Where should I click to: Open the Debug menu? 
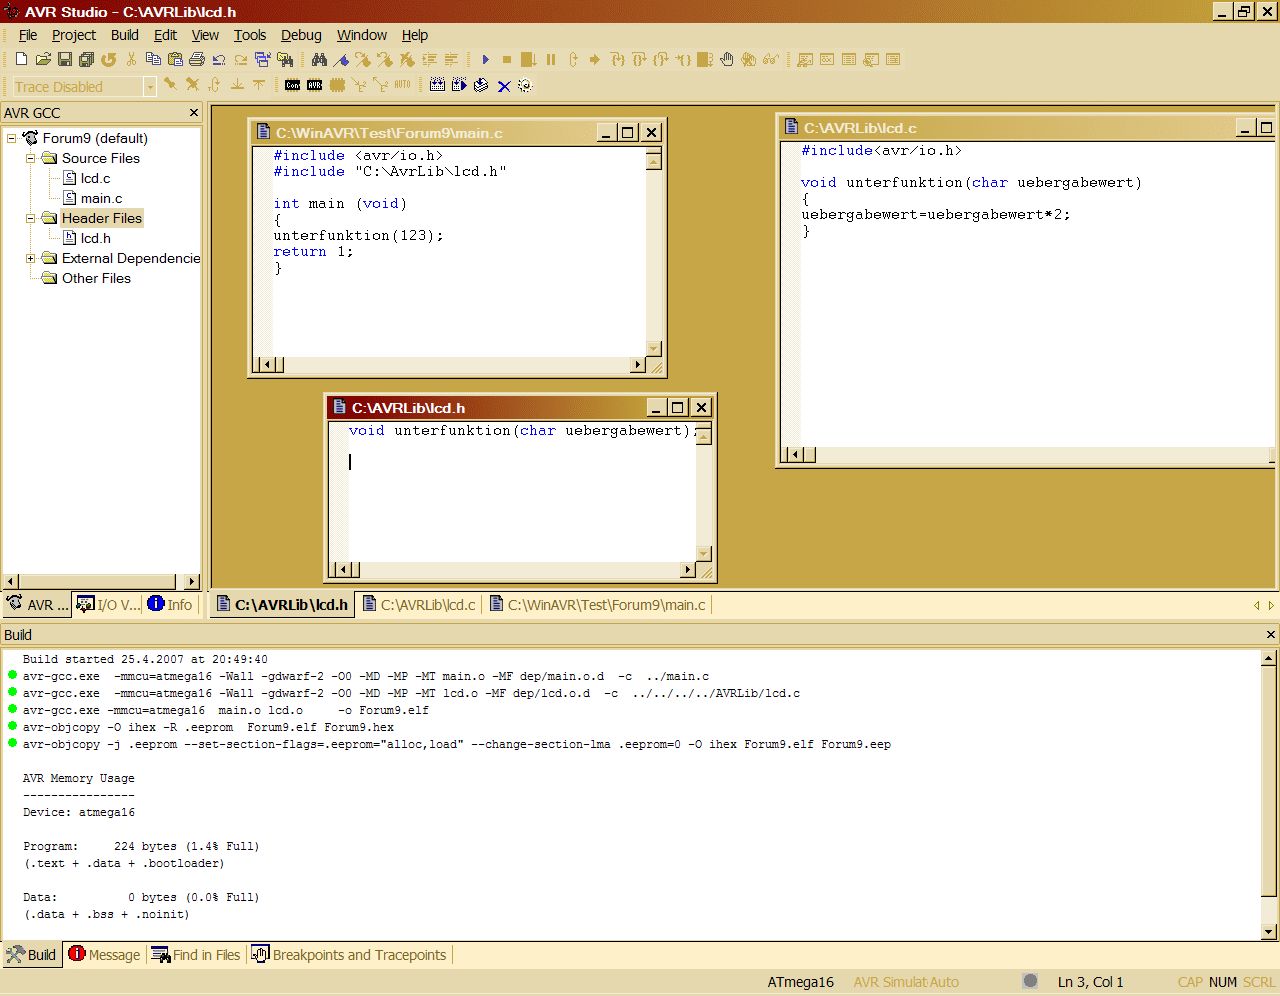coord(300,35)
